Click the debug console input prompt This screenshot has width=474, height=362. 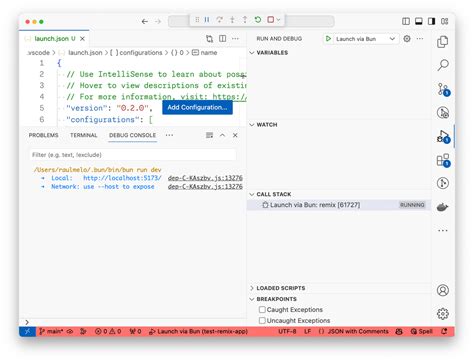click(133, 322)
